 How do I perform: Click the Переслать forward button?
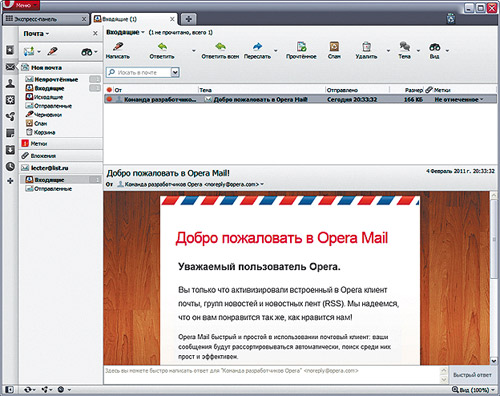pos(257,51)
